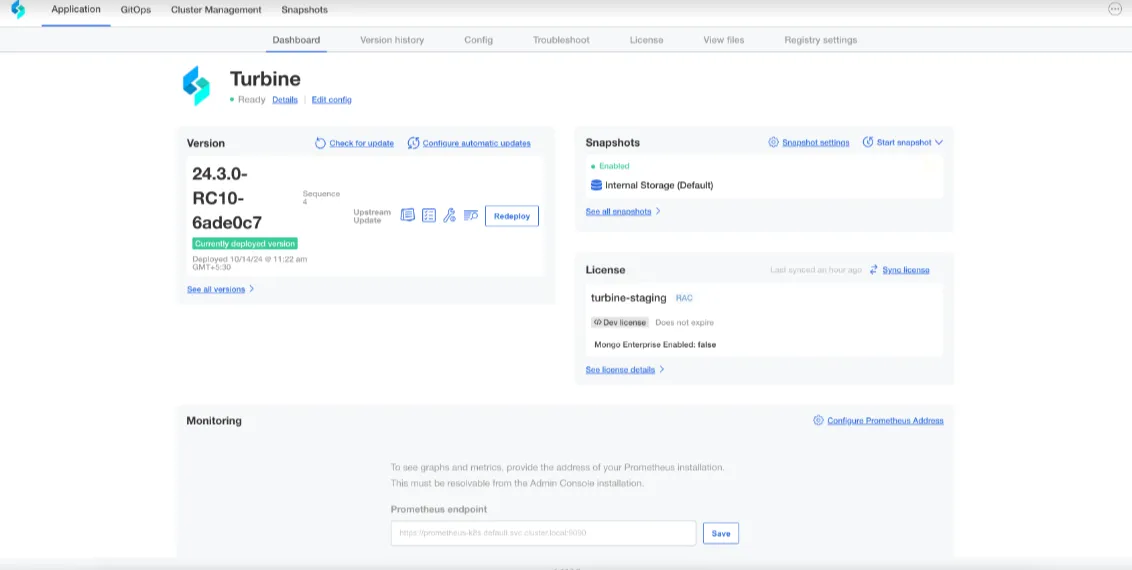Click the Monitoring section heading

click(214, 421)
